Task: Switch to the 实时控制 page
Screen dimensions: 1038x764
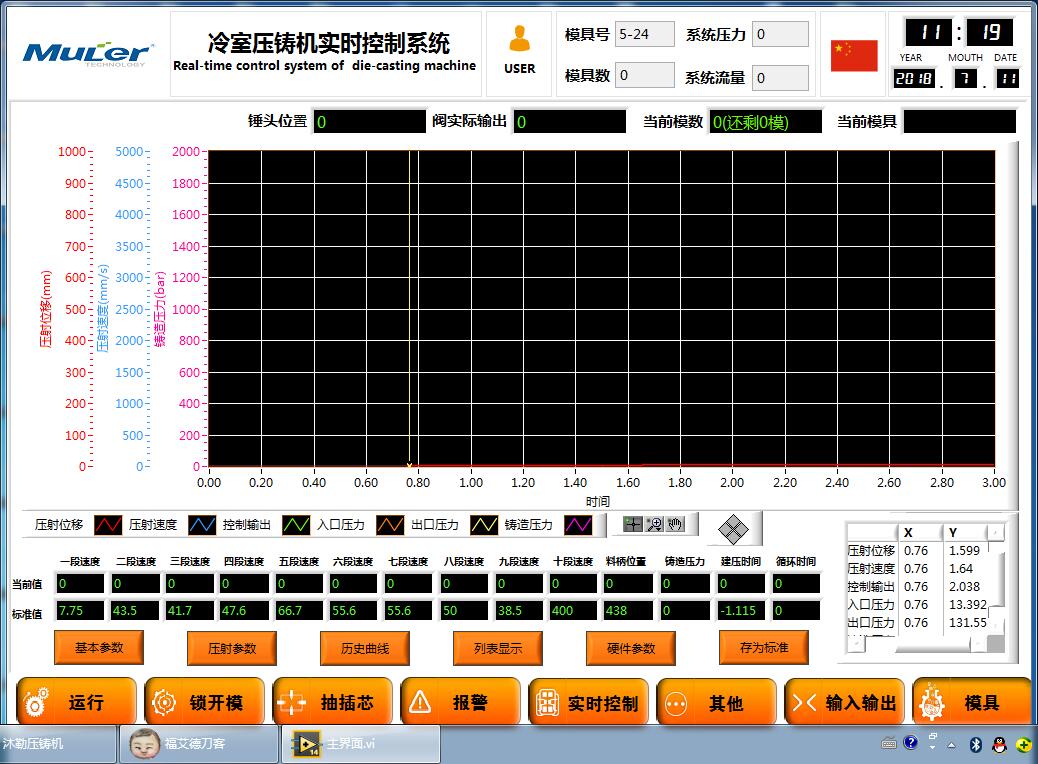Action: [x=589, y=703]
